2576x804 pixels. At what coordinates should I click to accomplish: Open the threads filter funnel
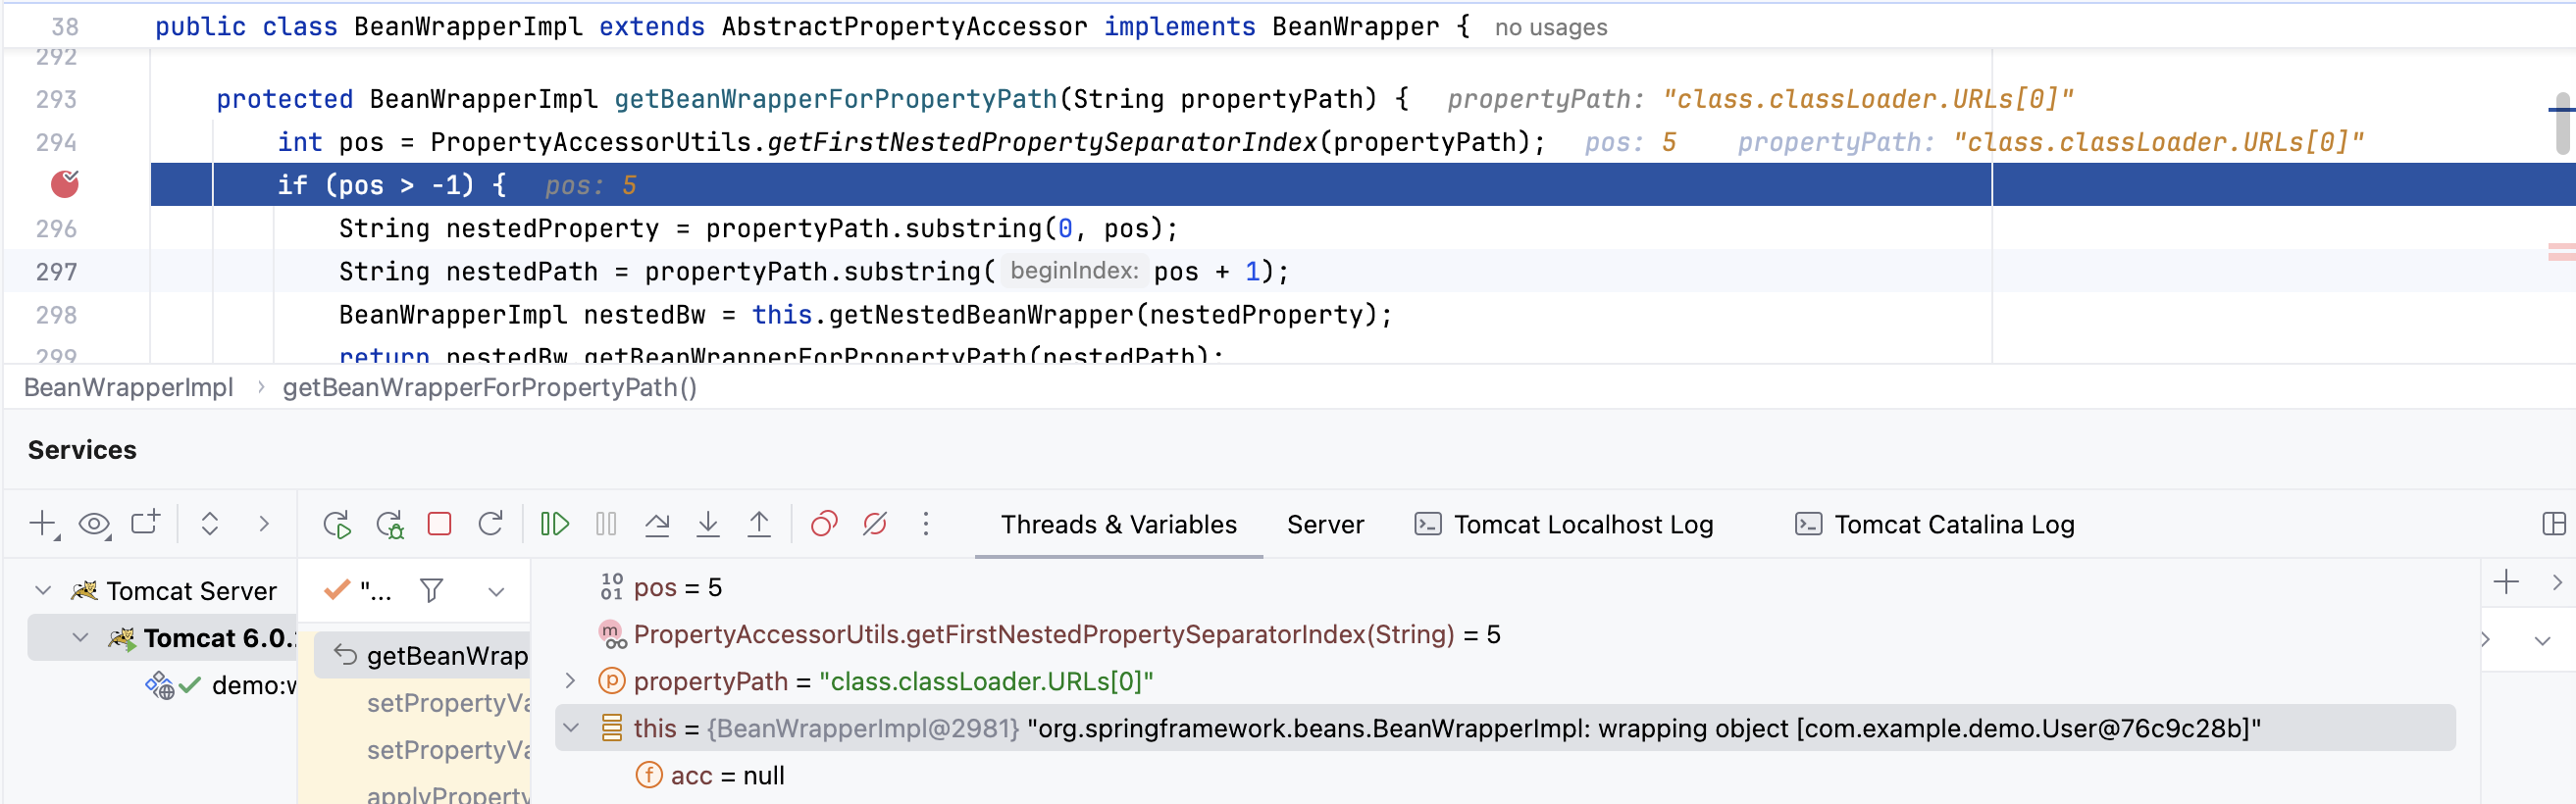tap(431, 591)
